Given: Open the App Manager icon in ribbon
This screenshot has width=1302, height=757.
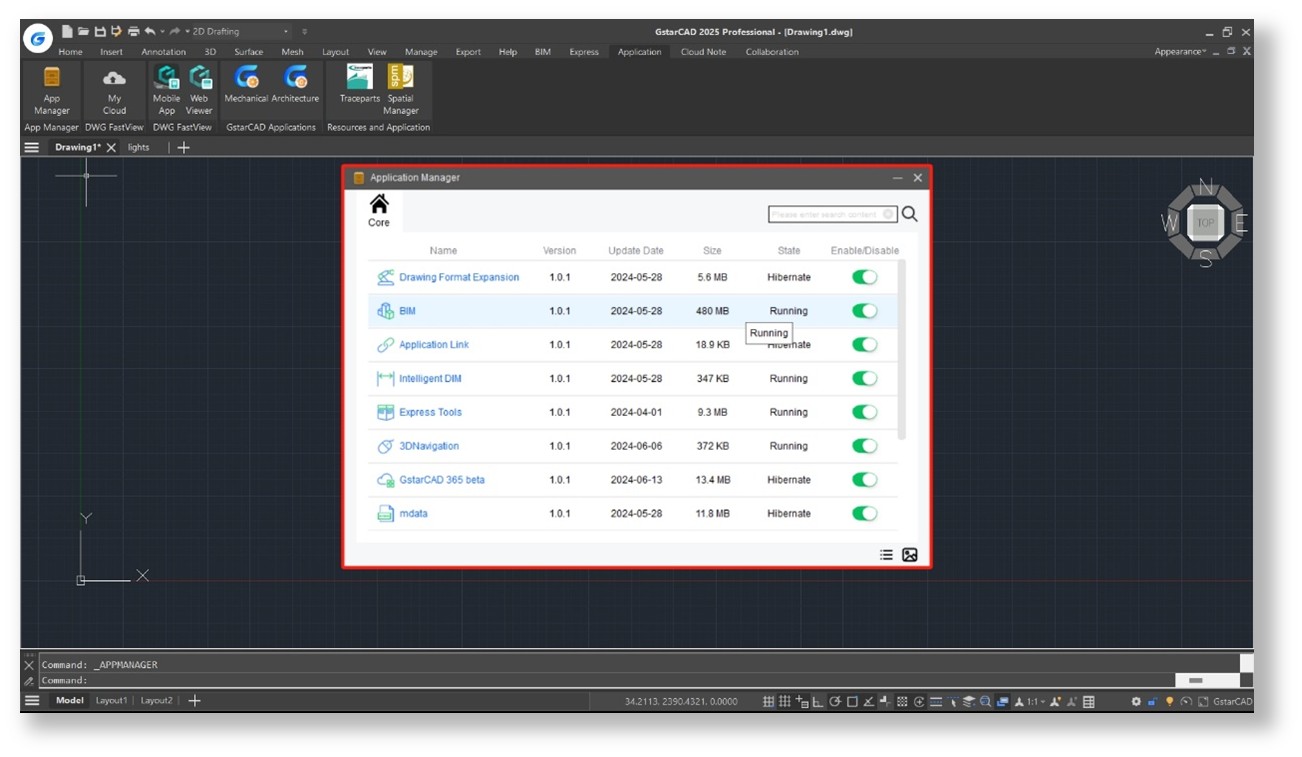Looking at the screenshot, I should pyautogui.click(x=52, y=78).
